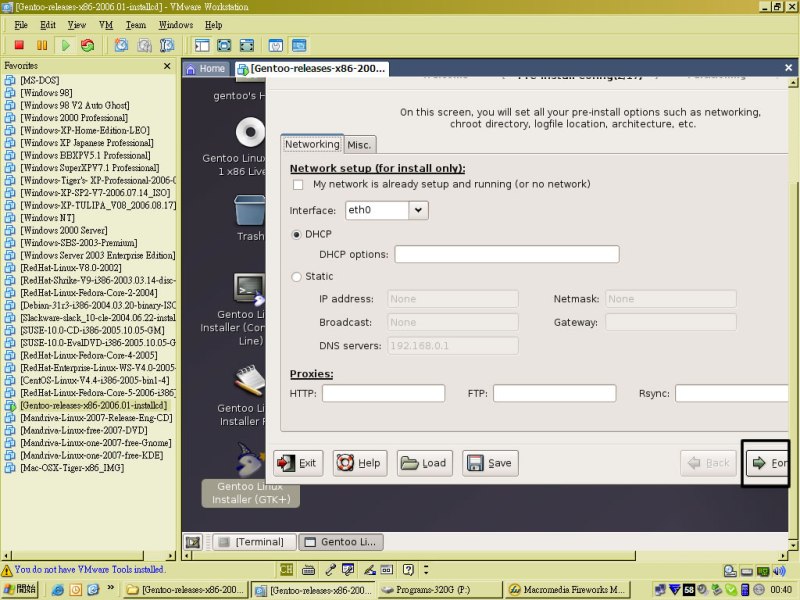Select [RedHat-Linux-V8.0-2002] in Favorites
The width and height of the screenshot is (800, 600).
(x=71, y=268)
